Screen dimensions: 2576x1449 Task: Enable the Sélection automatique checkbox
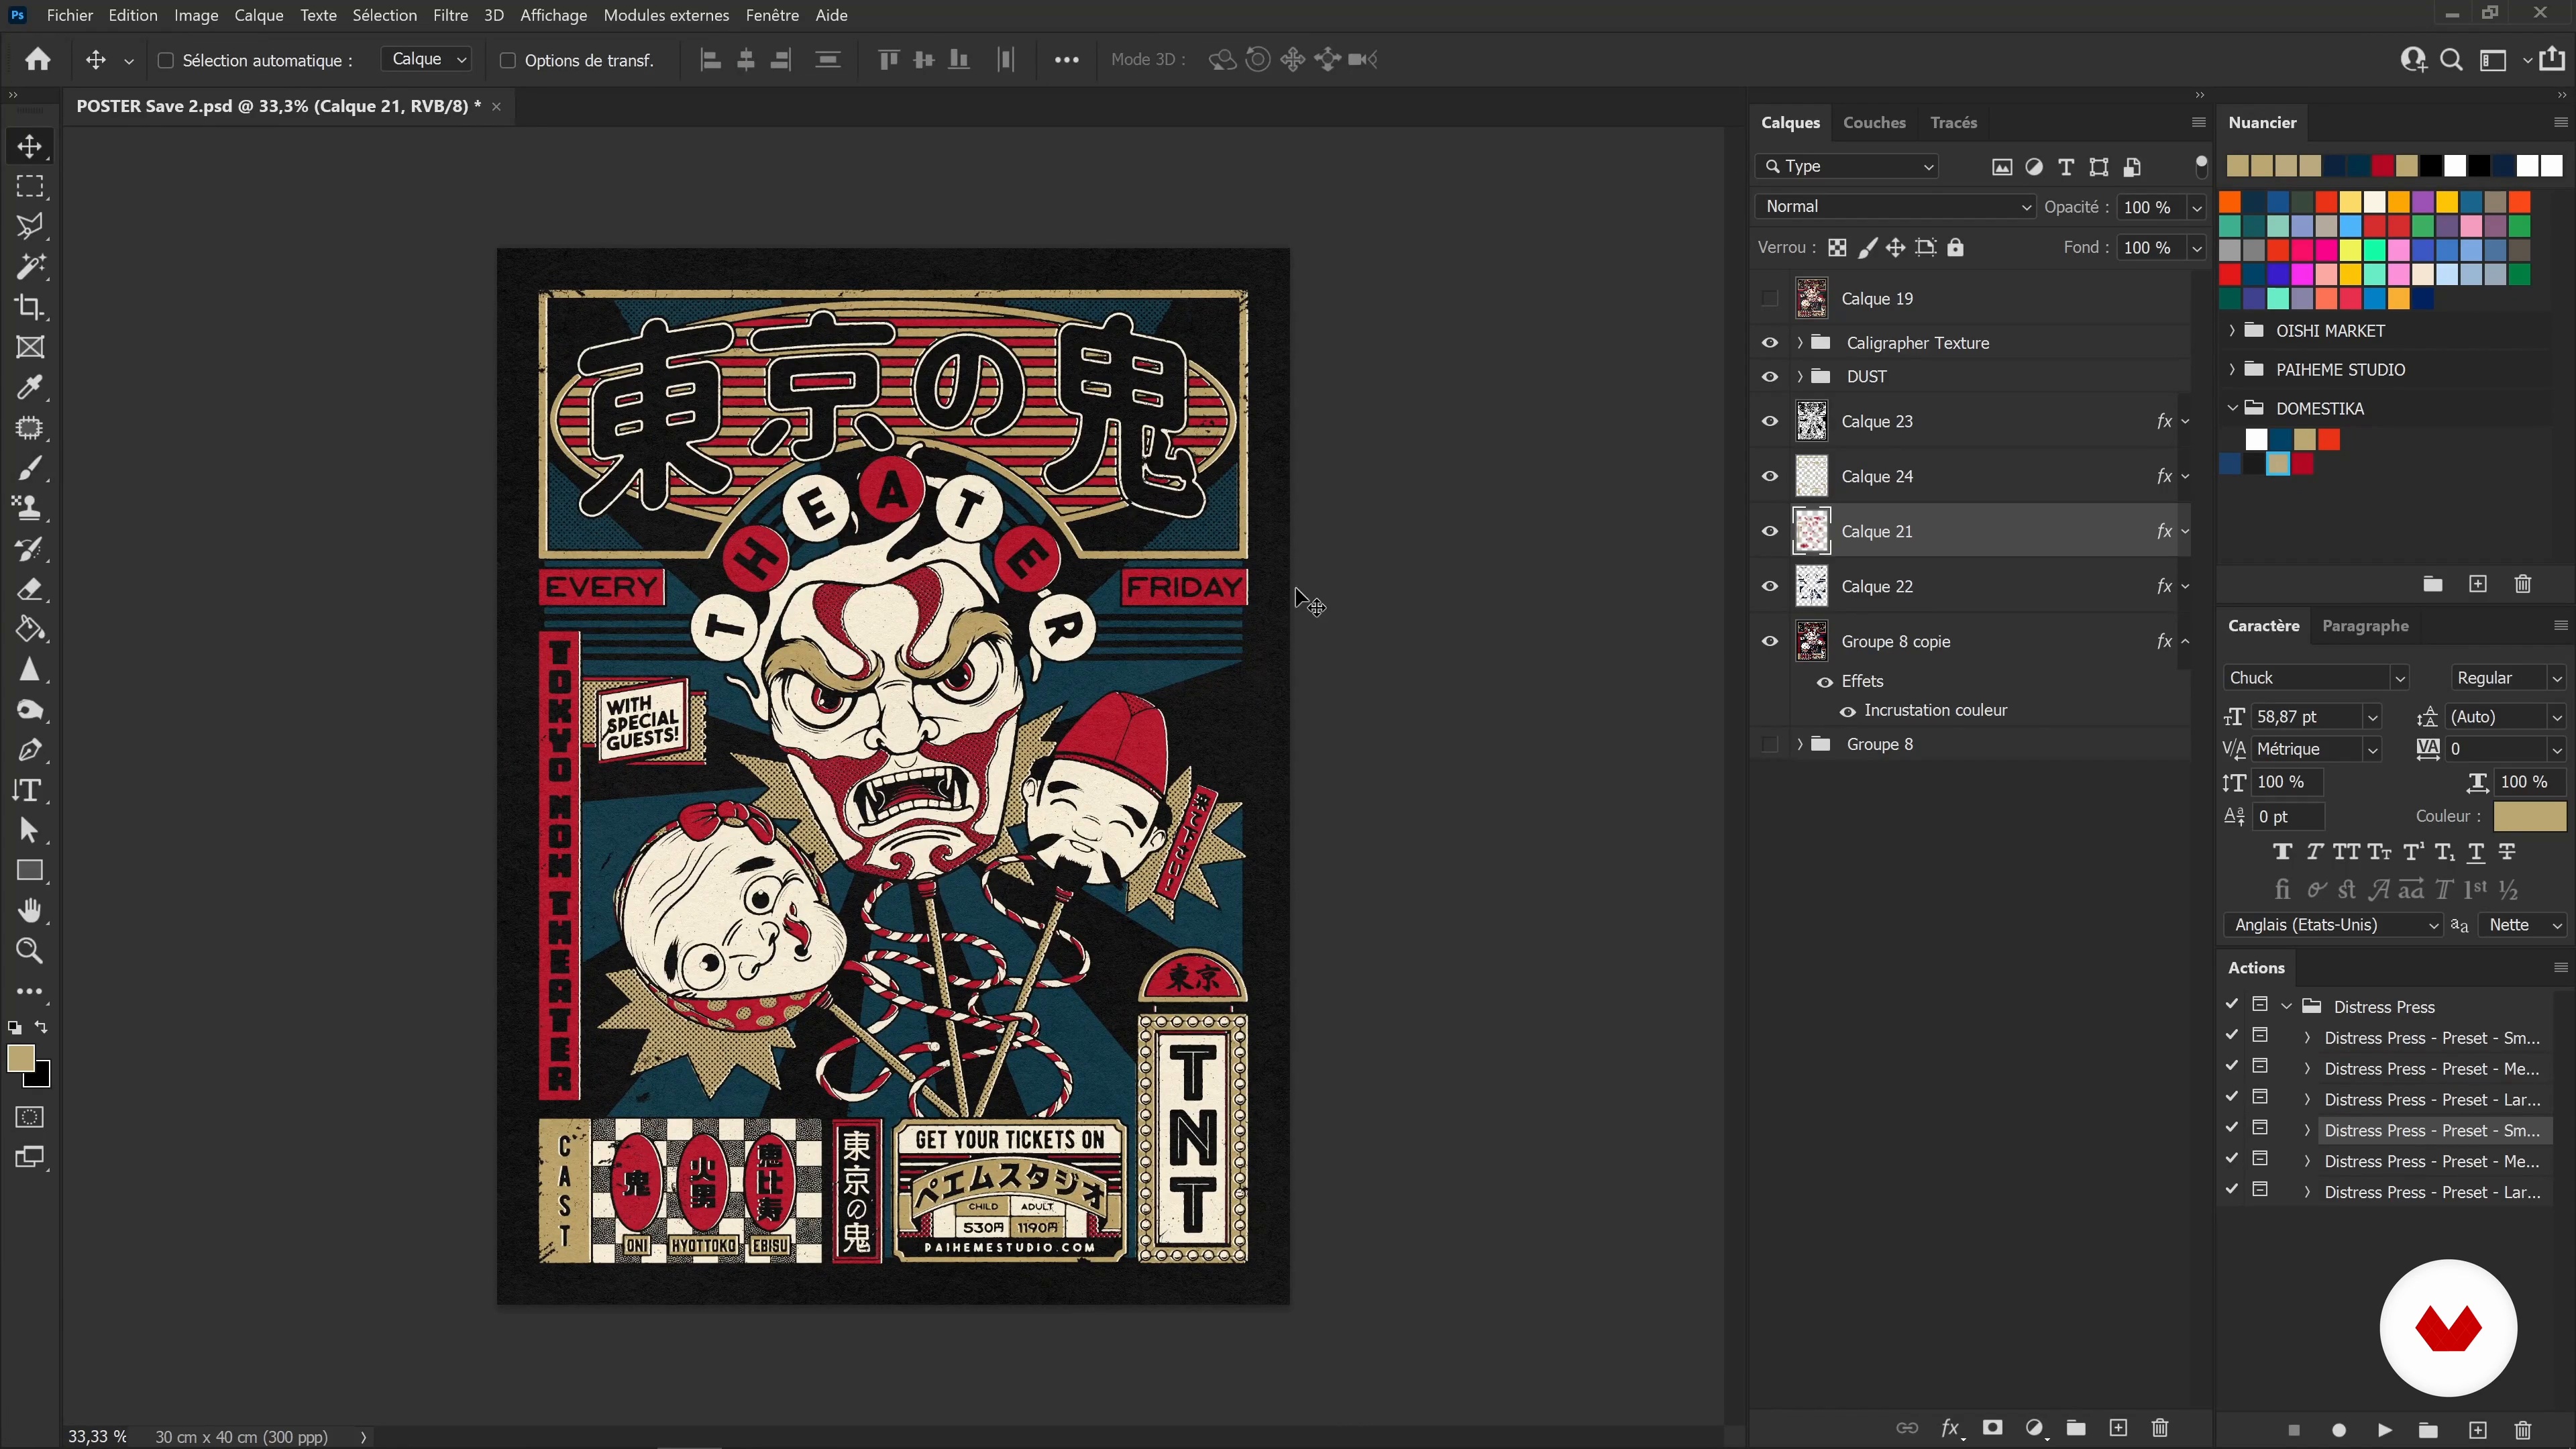point(166,60)
